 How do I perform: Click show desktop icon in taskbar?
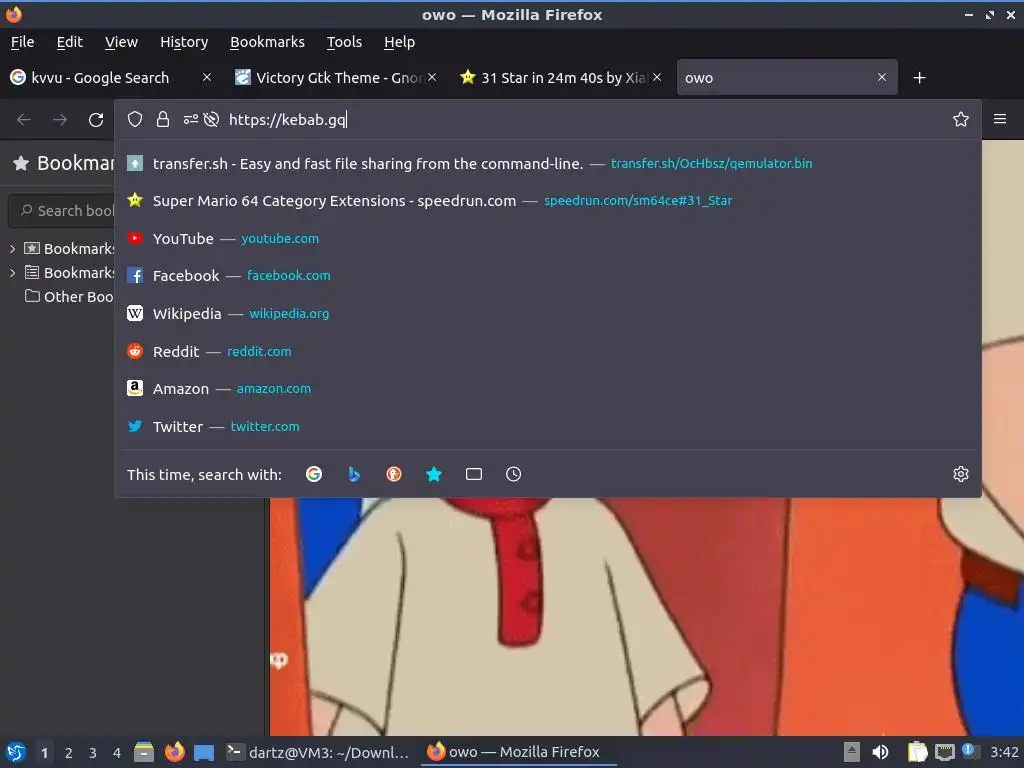click(x=204, y=752)
